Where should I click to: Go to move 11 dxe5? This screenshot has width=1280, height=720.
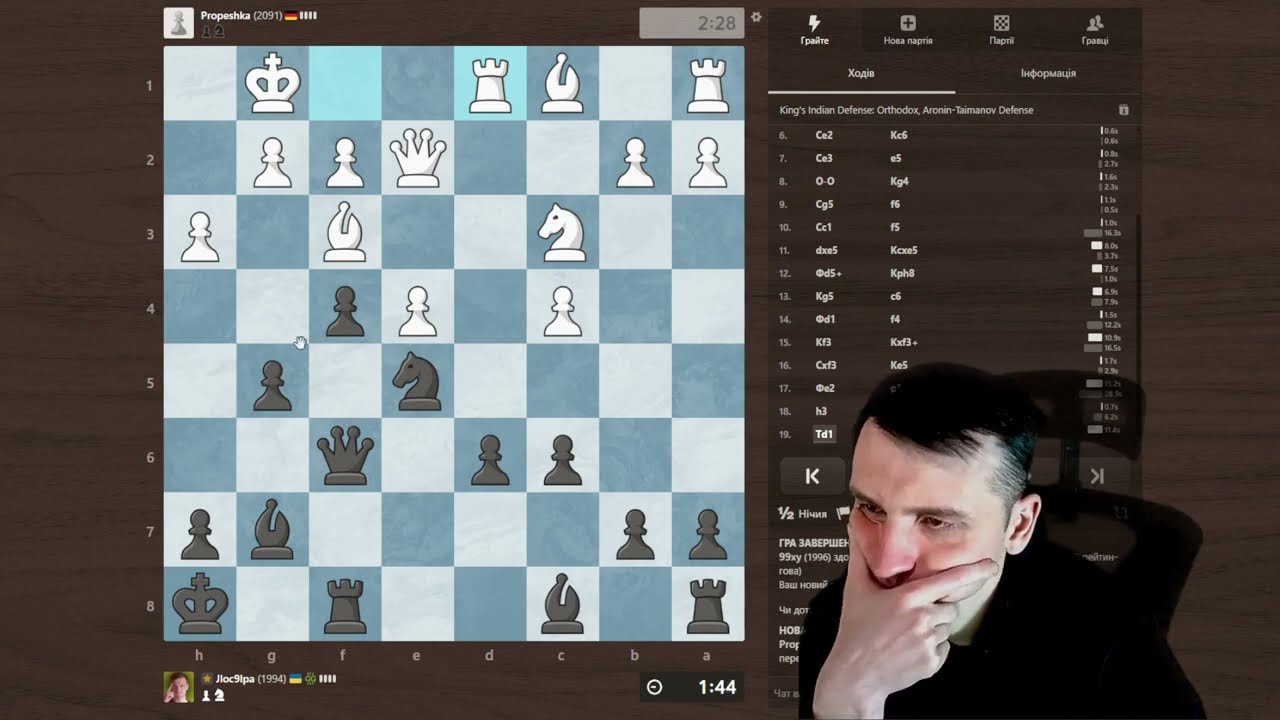[827, 250]
